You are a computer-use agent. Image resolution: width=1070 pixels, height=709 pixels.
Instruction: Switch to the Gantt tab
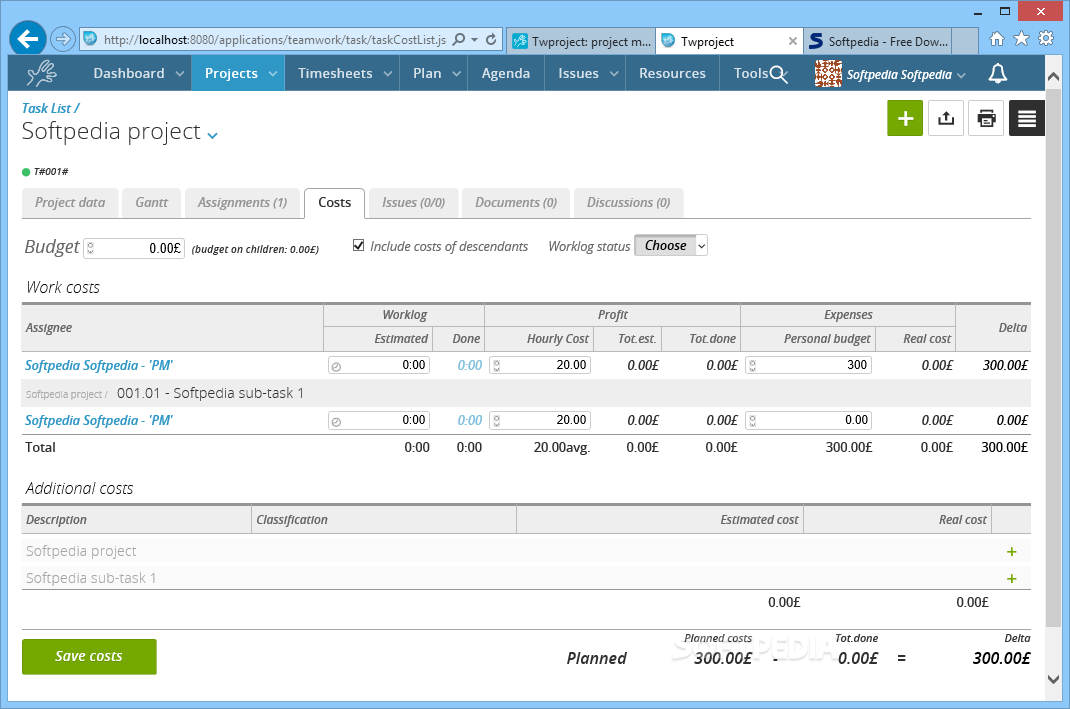tap(151, 203)
